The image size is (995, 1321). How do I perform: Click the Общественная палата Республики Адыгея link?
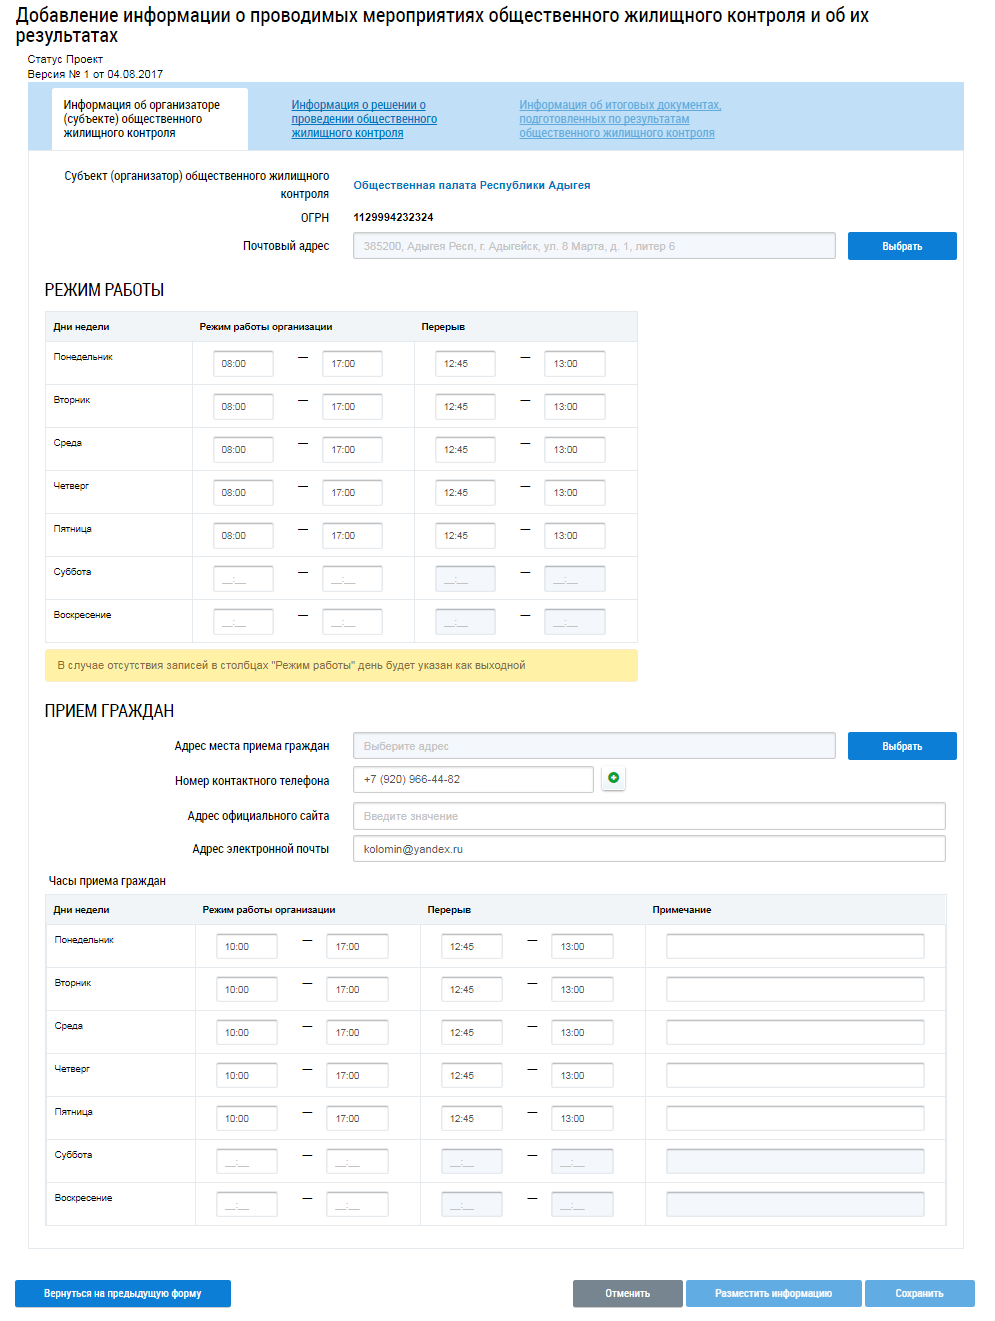tap(471, 185)
